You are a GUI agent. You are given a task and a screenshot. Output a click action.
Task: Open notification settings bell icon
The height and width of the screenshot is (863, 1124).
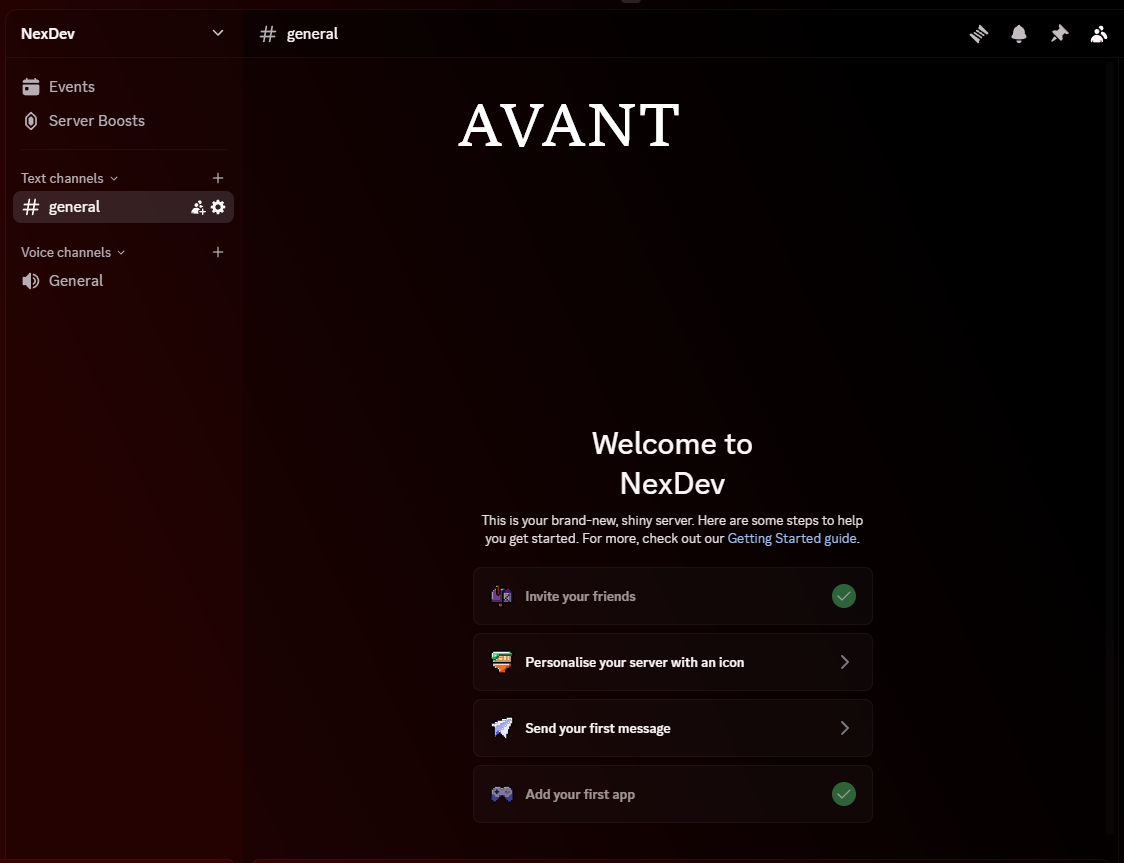coord(1019,34)
